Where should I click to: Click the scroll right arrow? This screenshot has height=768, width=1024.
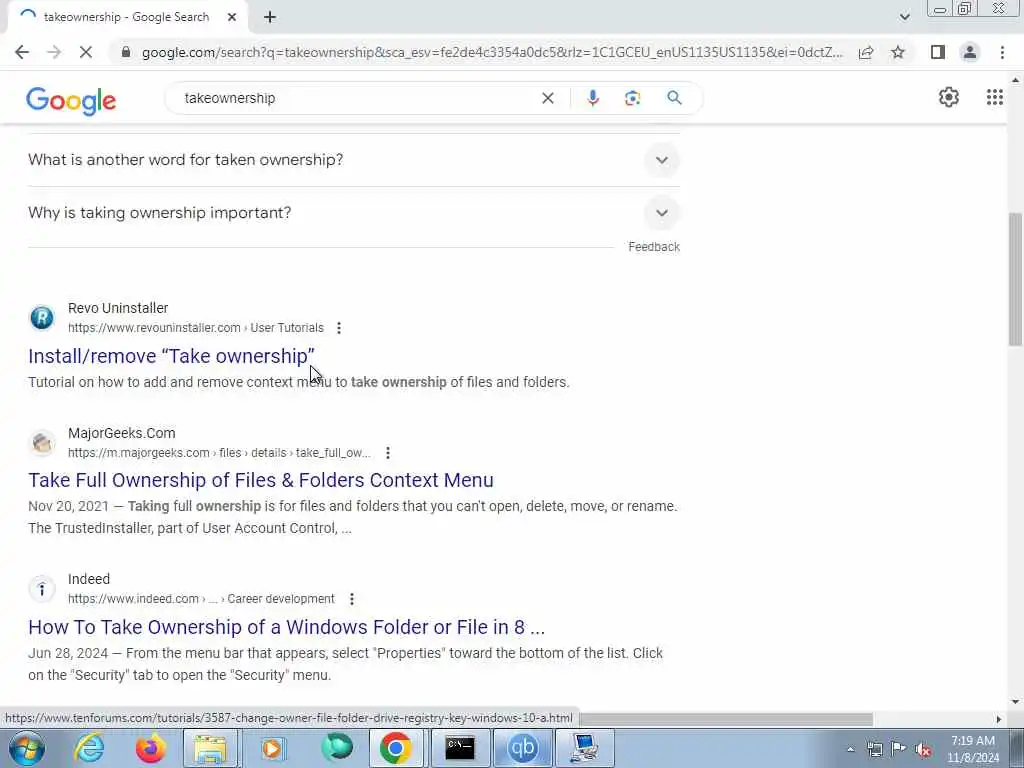tap(999, 719)
